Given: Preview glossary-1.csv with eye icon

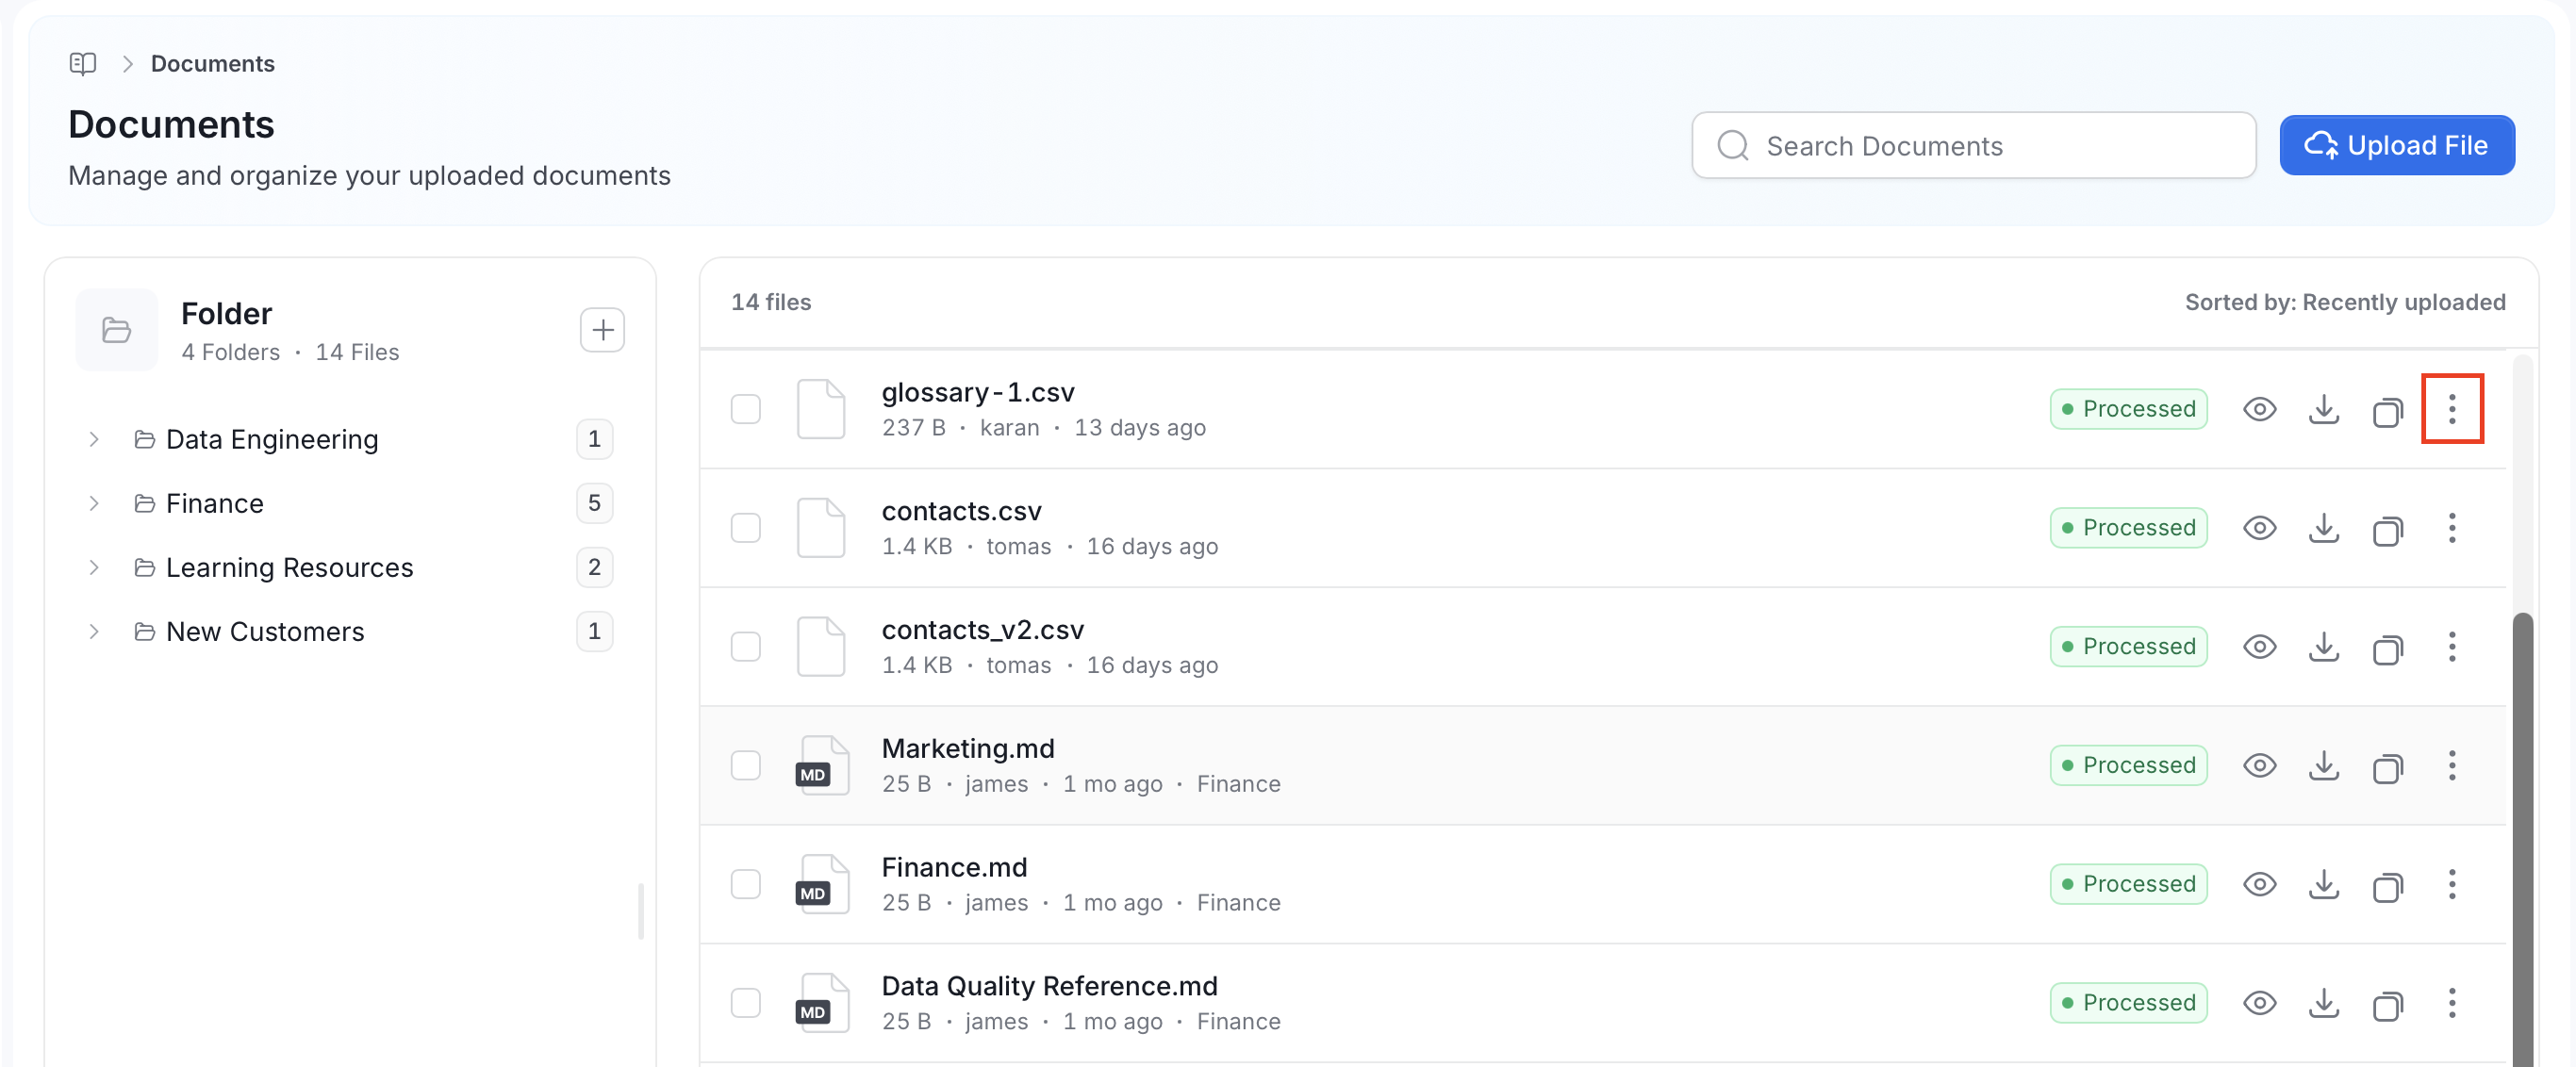Looking at the screenshot, I should 2259,409.
